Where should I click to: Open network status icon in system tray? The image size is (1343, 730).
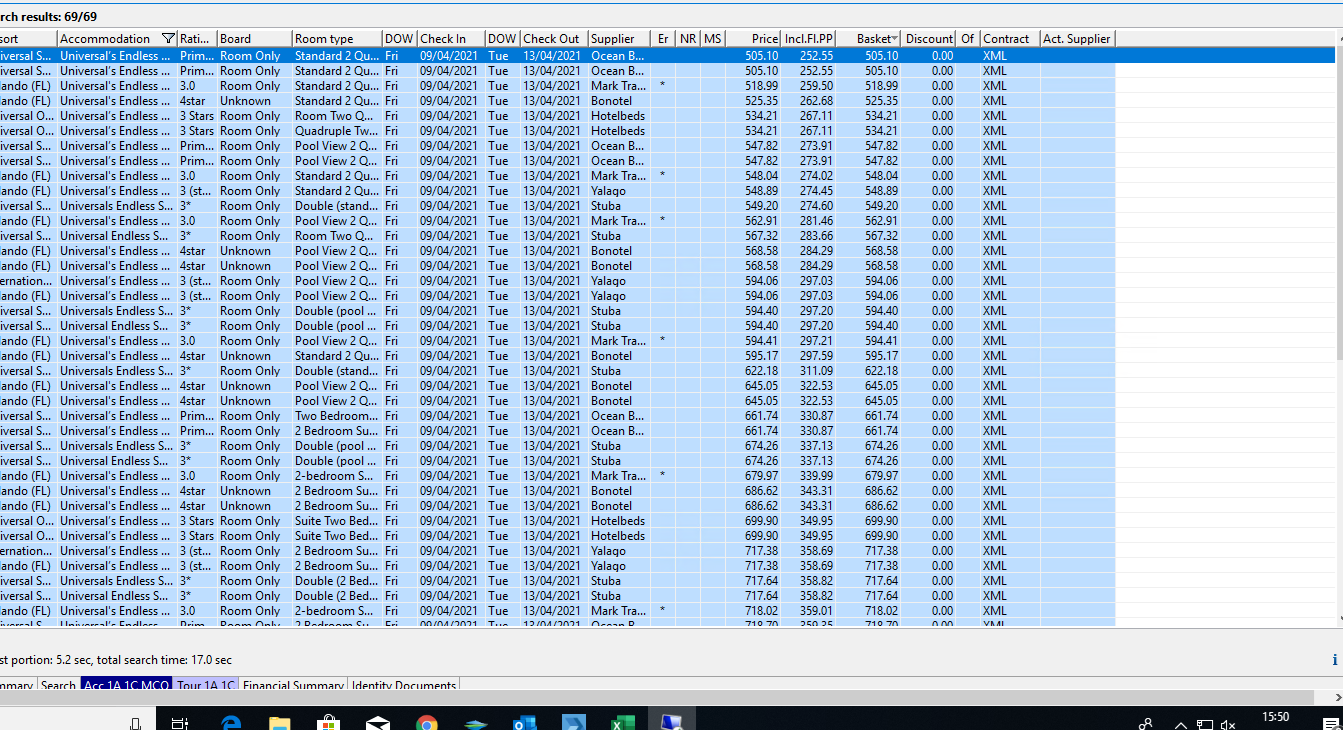(1205, 724)
